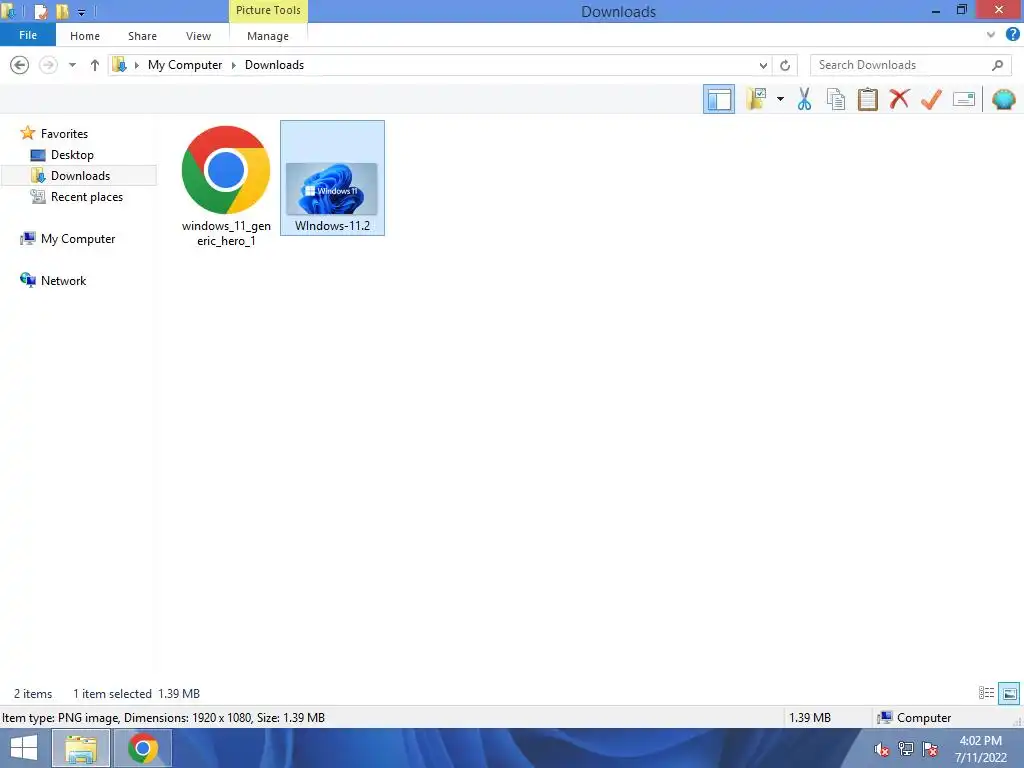Expand the ribbon with chevron

pos(991,35)
